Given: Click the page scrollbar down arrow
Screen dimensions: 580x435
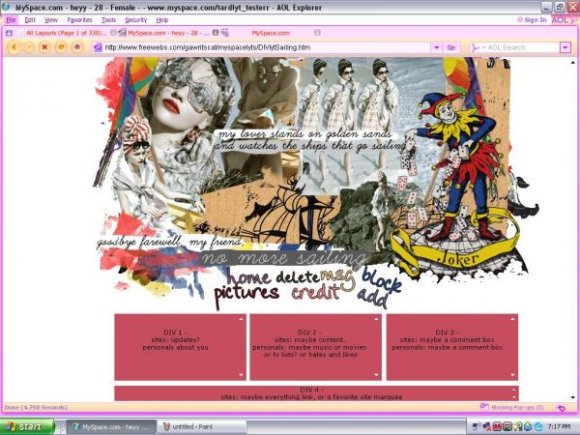Looking at the screenshot, I should (x=573, y=397).
